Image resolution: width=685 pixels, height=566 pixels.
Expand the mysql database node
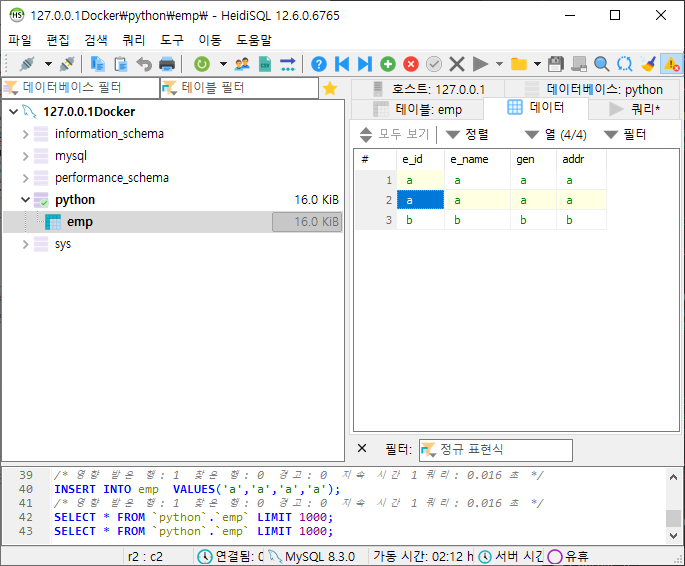point(25,156)
